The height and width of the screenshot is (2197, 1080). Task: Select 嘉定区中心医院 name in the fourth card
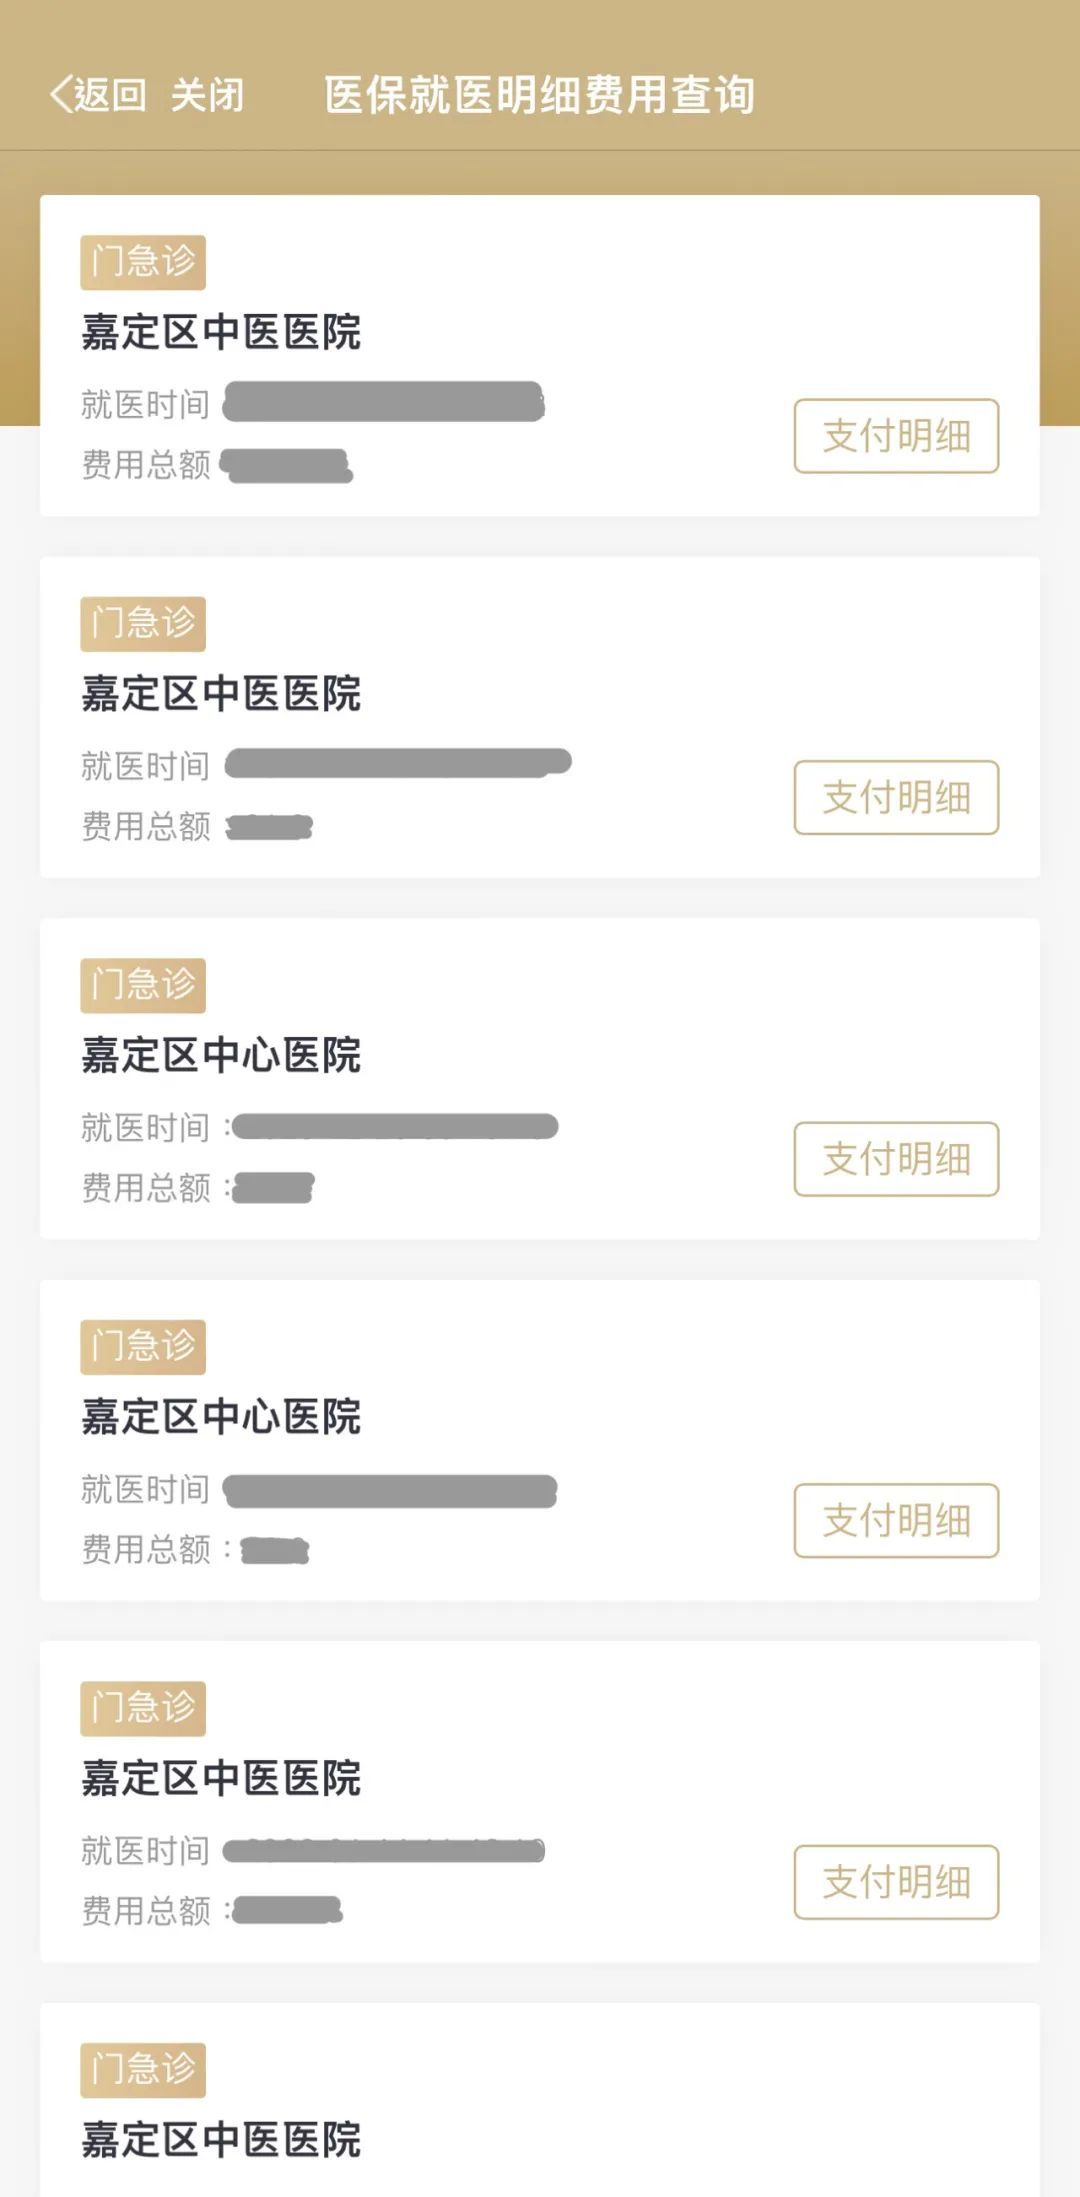(221, 1417)
